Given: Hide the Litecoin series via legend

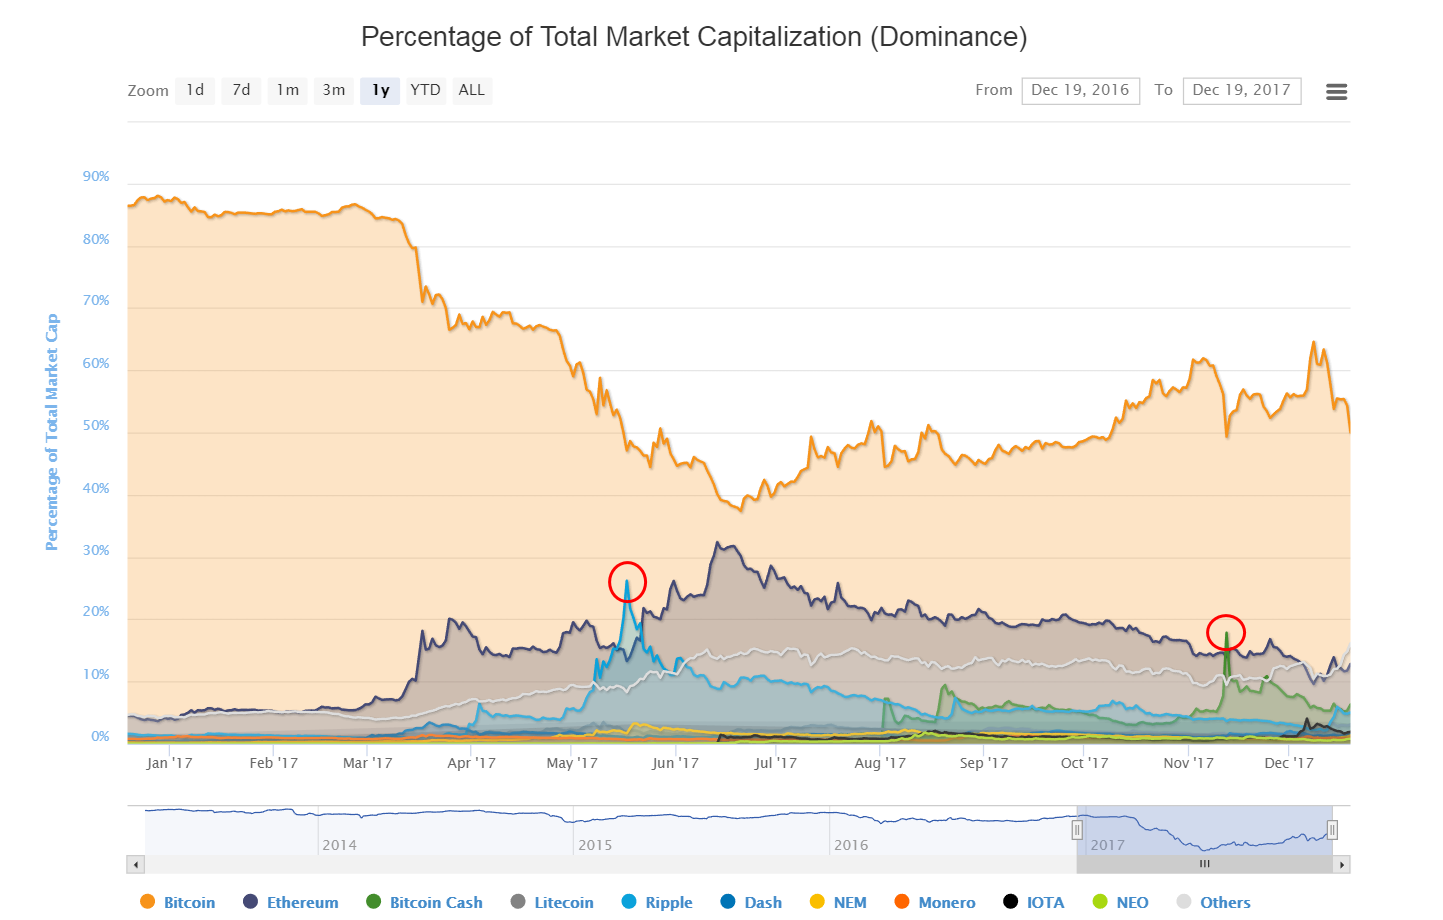Looking at the screenshot, I should pyautogui.click(x=563, y=902).
